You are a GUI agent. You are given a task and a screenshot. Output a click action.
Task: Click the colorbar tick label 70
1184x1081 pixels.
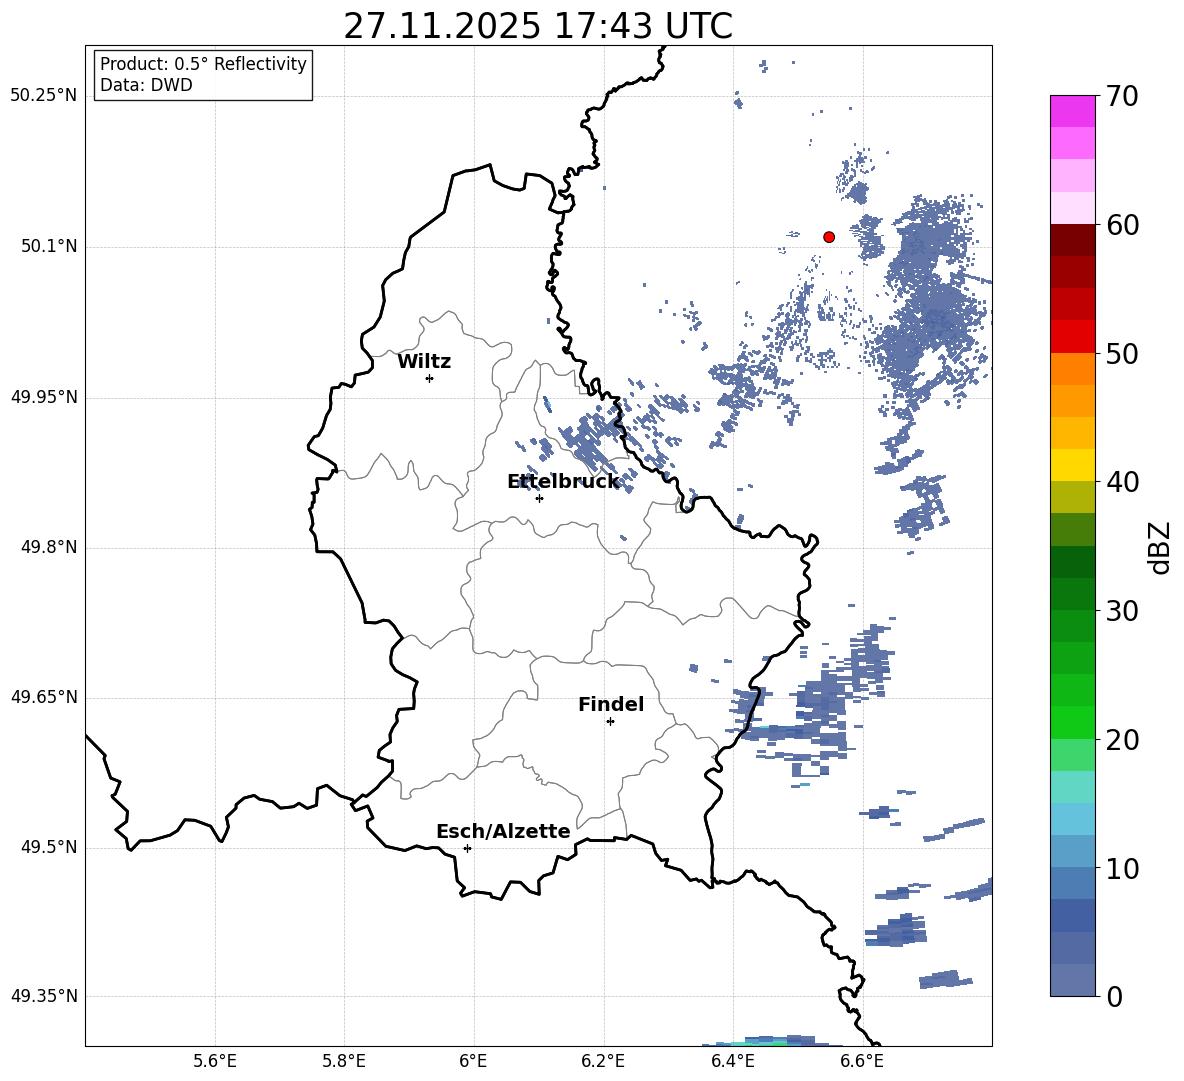(x=1122, y=97)
